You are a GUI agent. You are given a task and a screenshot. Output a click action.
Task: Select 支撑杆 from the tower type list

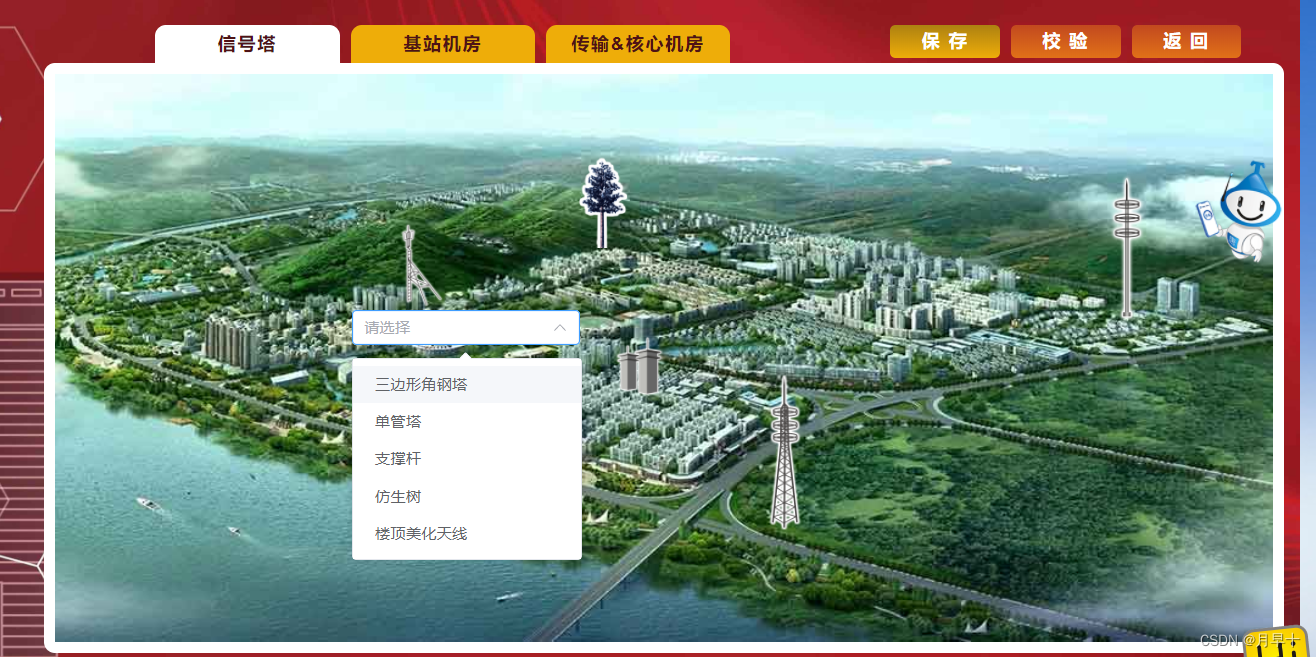pyautogui.click(x=398, y=458)
